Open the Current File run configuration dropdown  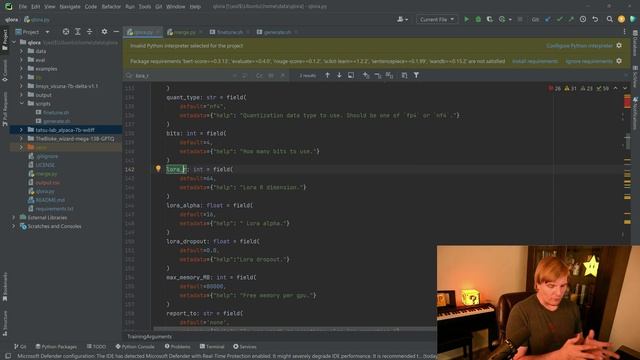point(436,19)
